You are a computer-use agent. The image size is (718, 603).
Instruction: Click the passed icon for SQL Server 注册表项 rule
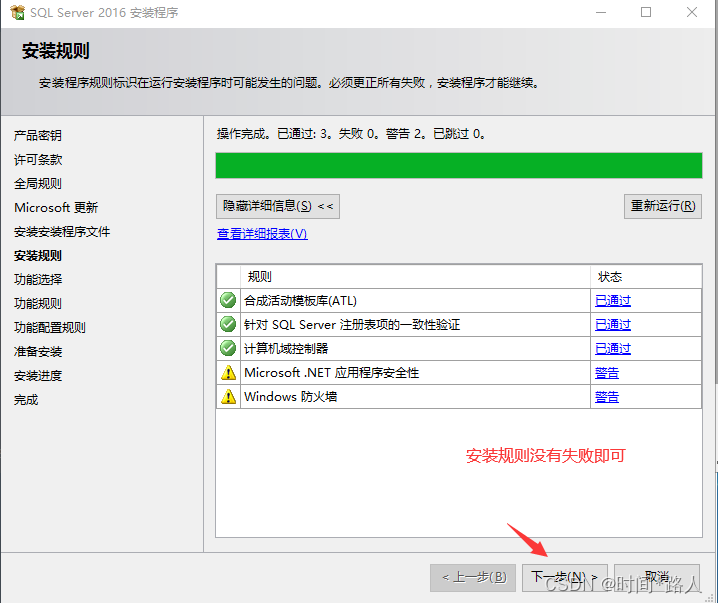click(228, 324)
